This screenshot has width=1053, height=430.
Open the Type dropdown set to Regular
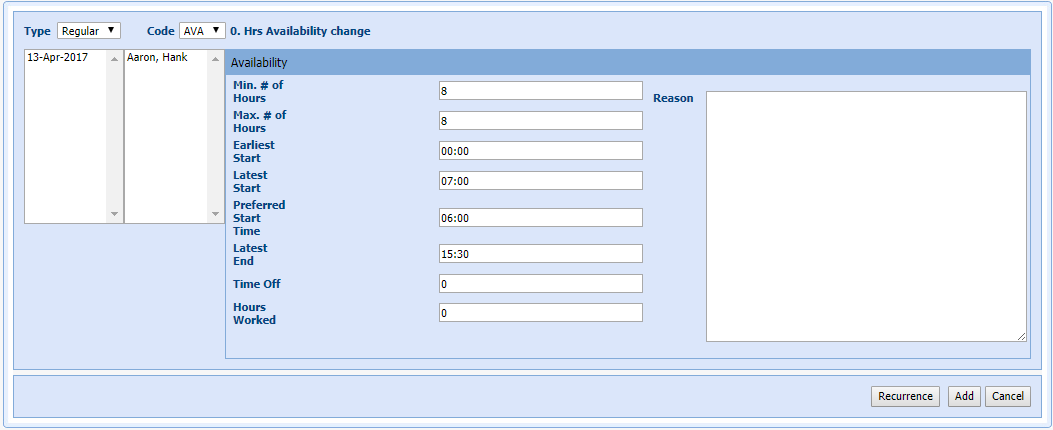click(x=88, y=31)
